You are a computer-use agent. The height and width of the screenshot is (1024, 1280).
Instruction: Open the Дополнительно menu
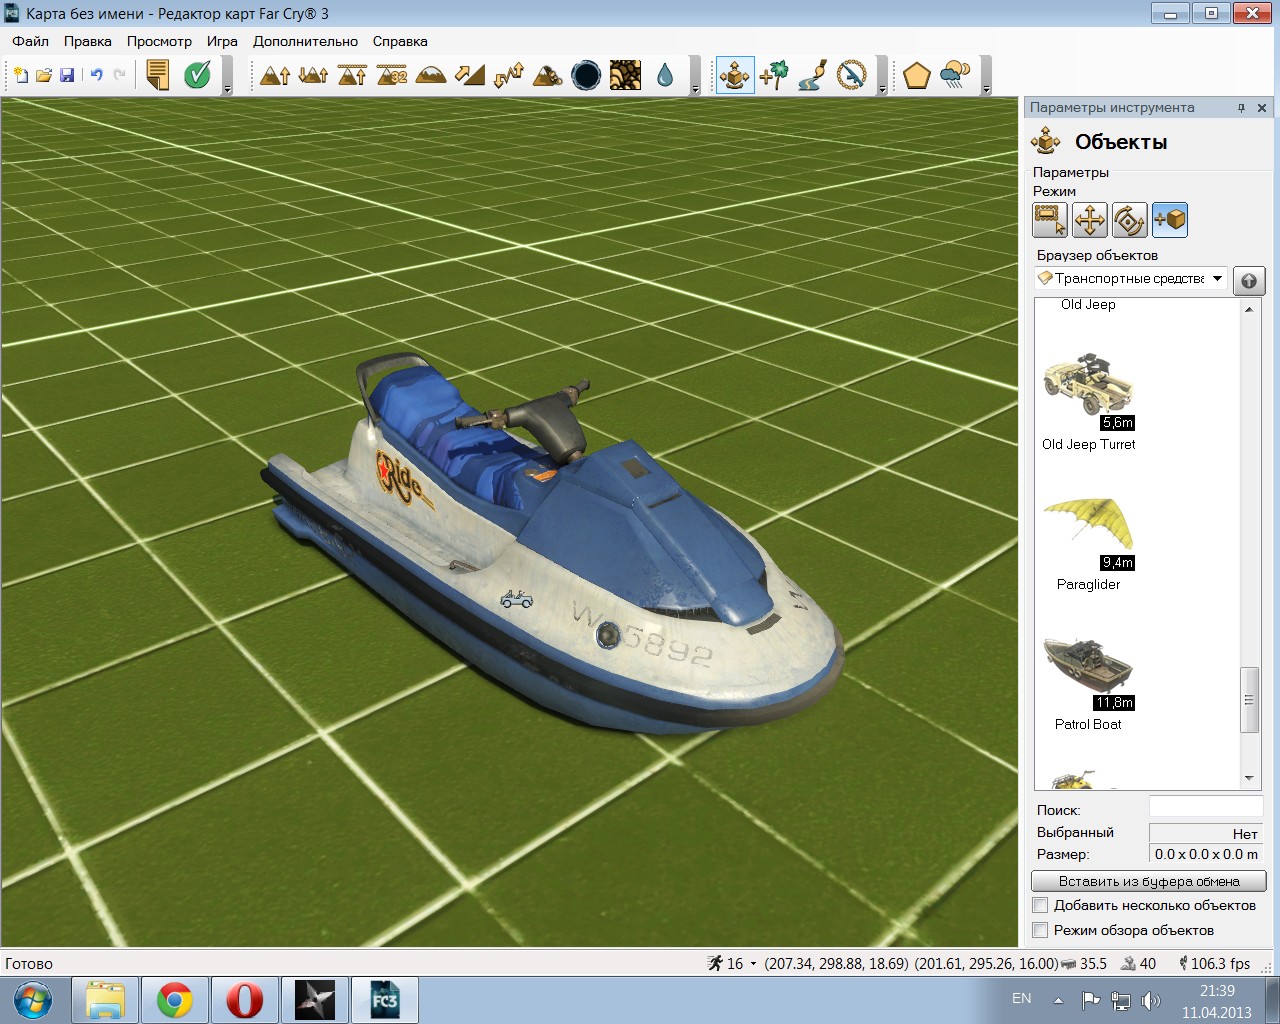click(305, 41)
